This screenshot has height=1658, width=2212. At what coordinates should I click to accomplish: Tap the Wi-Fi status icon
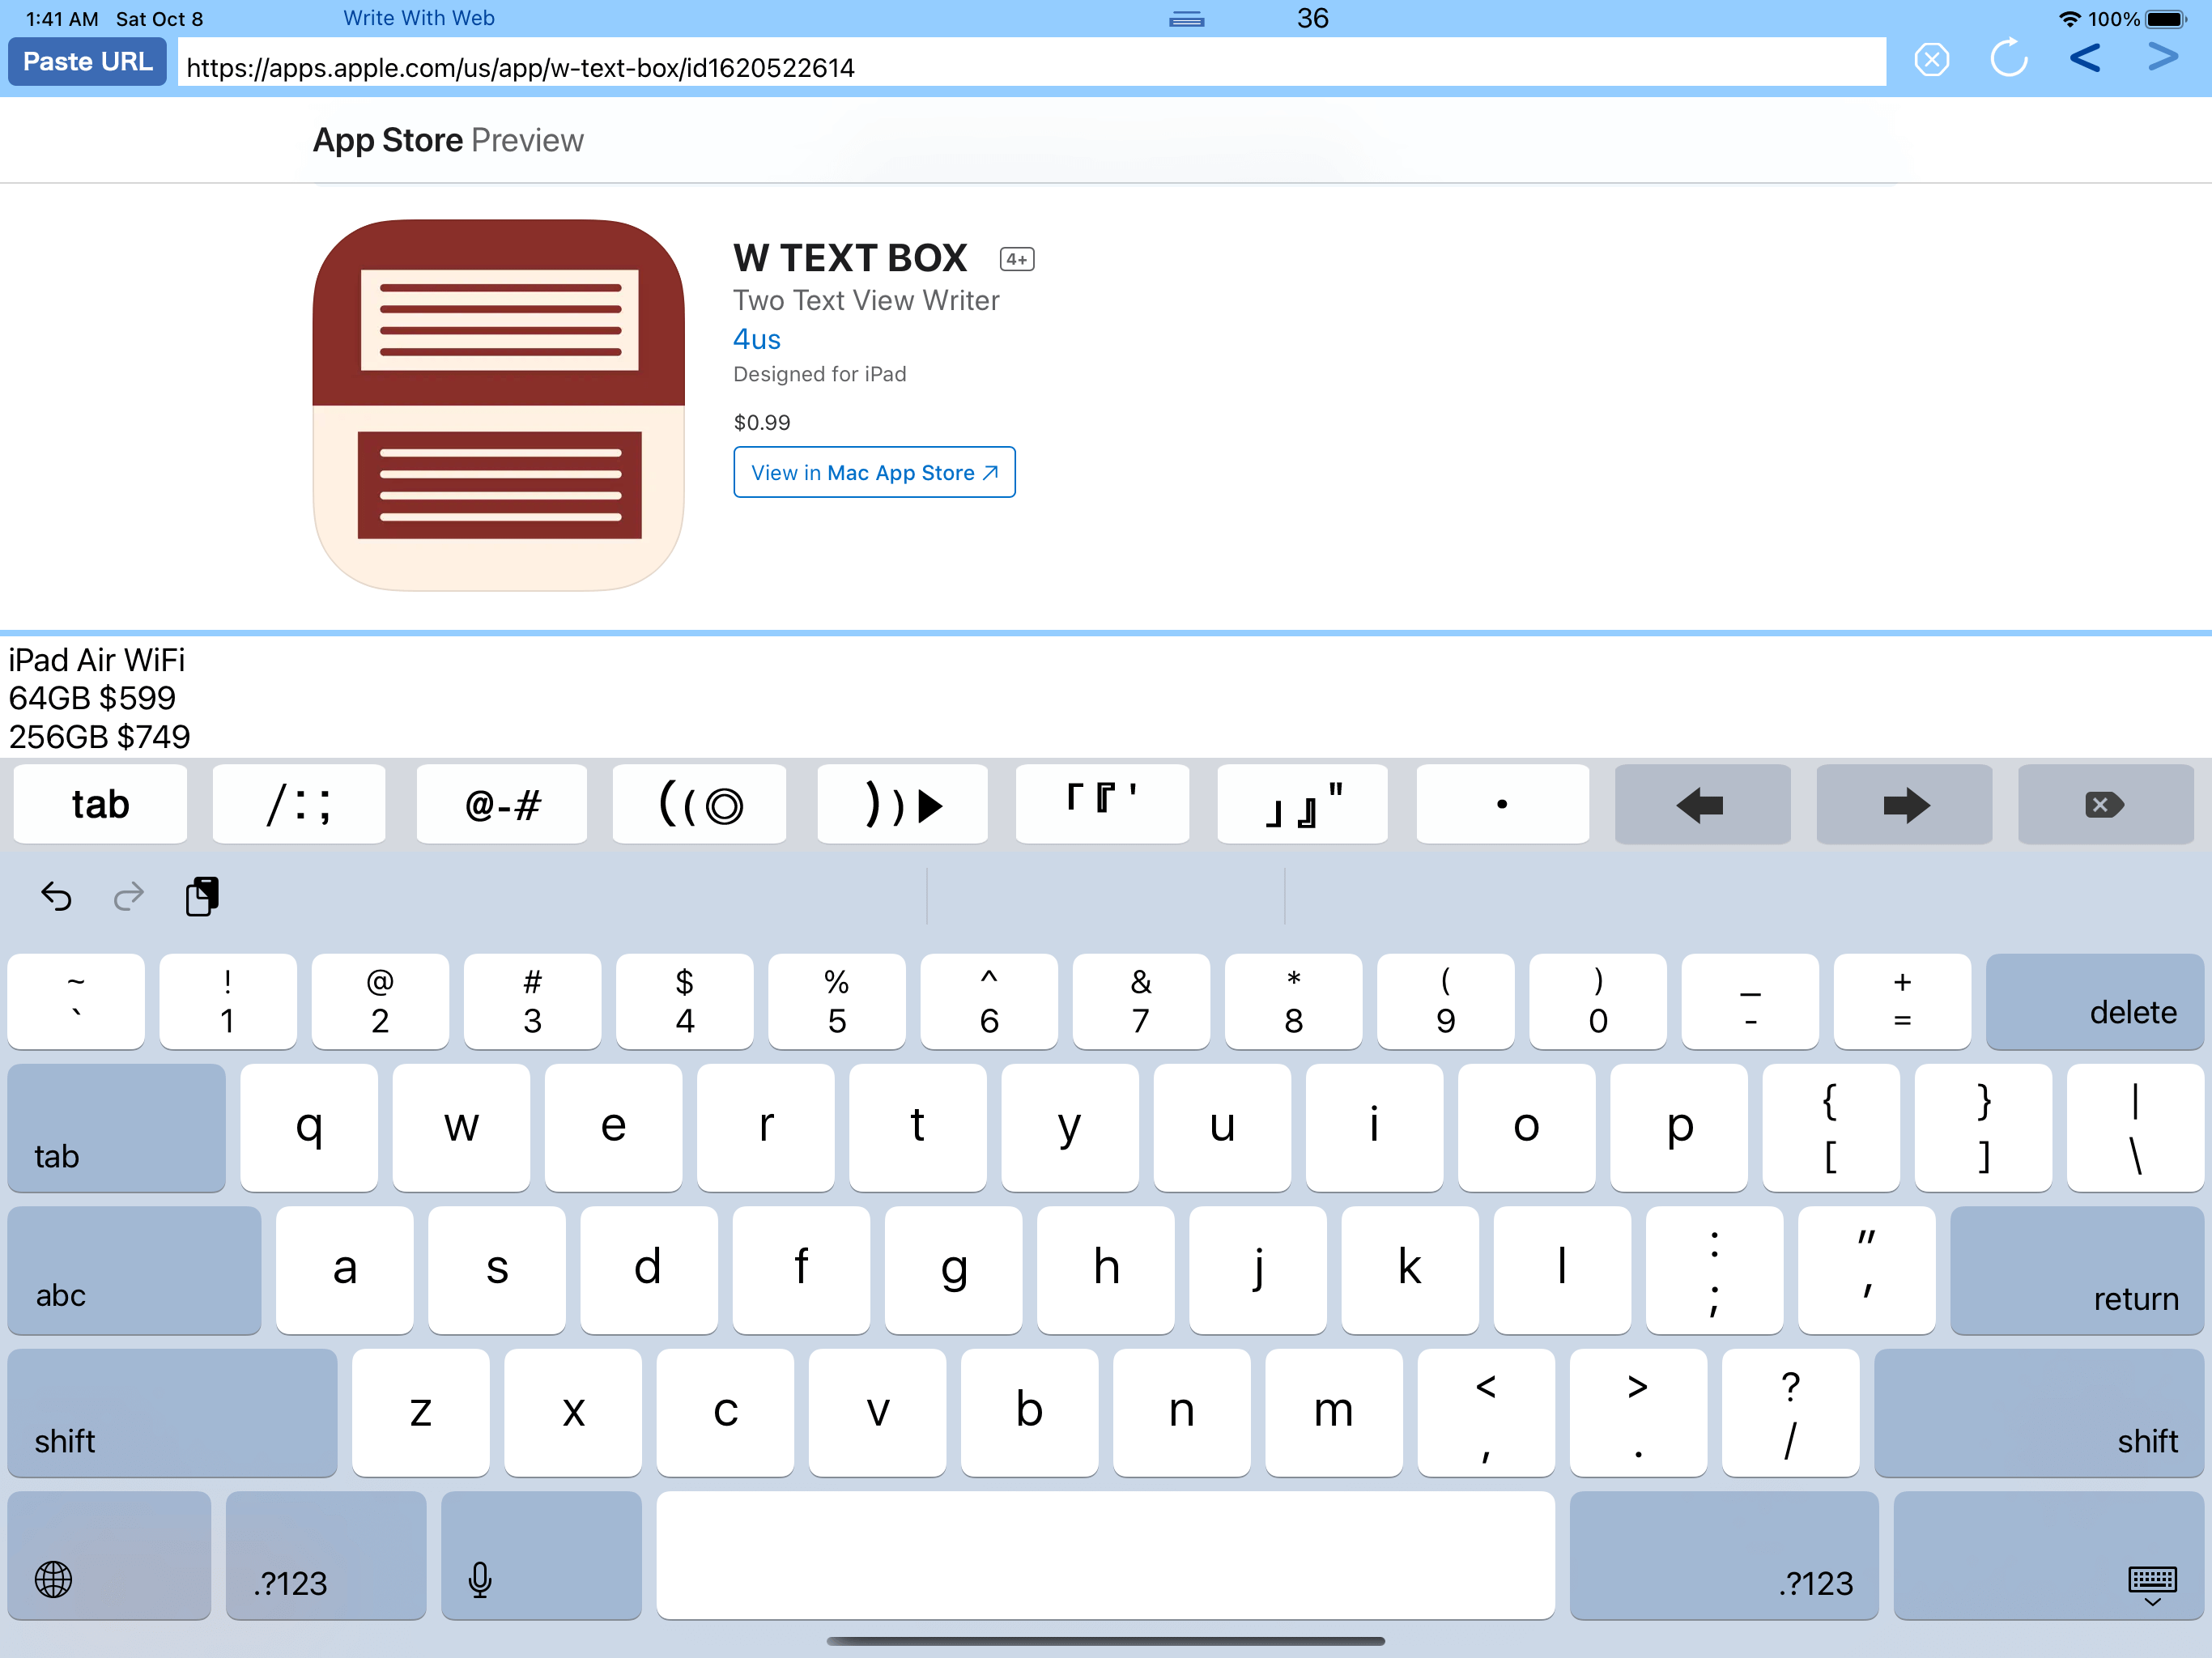[x=2069, y=19]
